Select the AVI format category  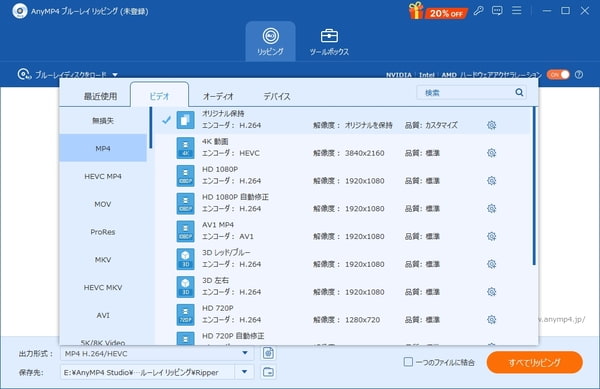103,316
